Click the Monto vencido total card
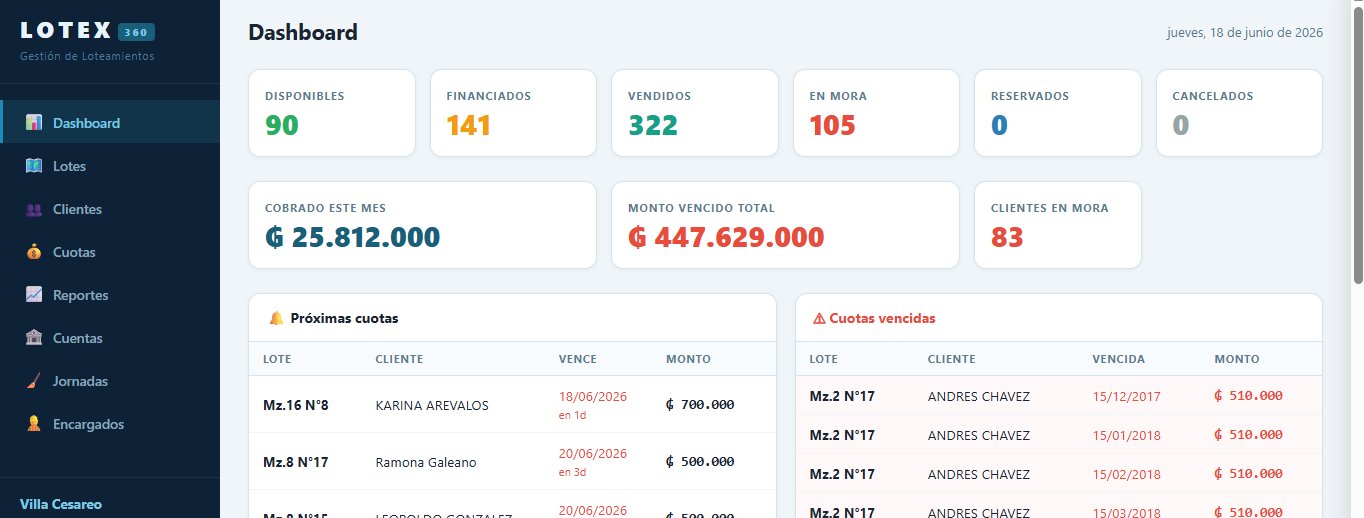 click(x=786, y=225)
